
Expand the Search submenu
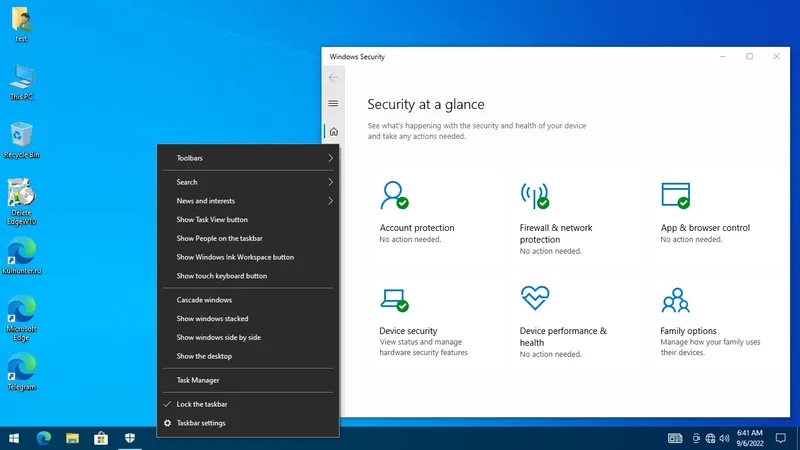pos(248,182)
